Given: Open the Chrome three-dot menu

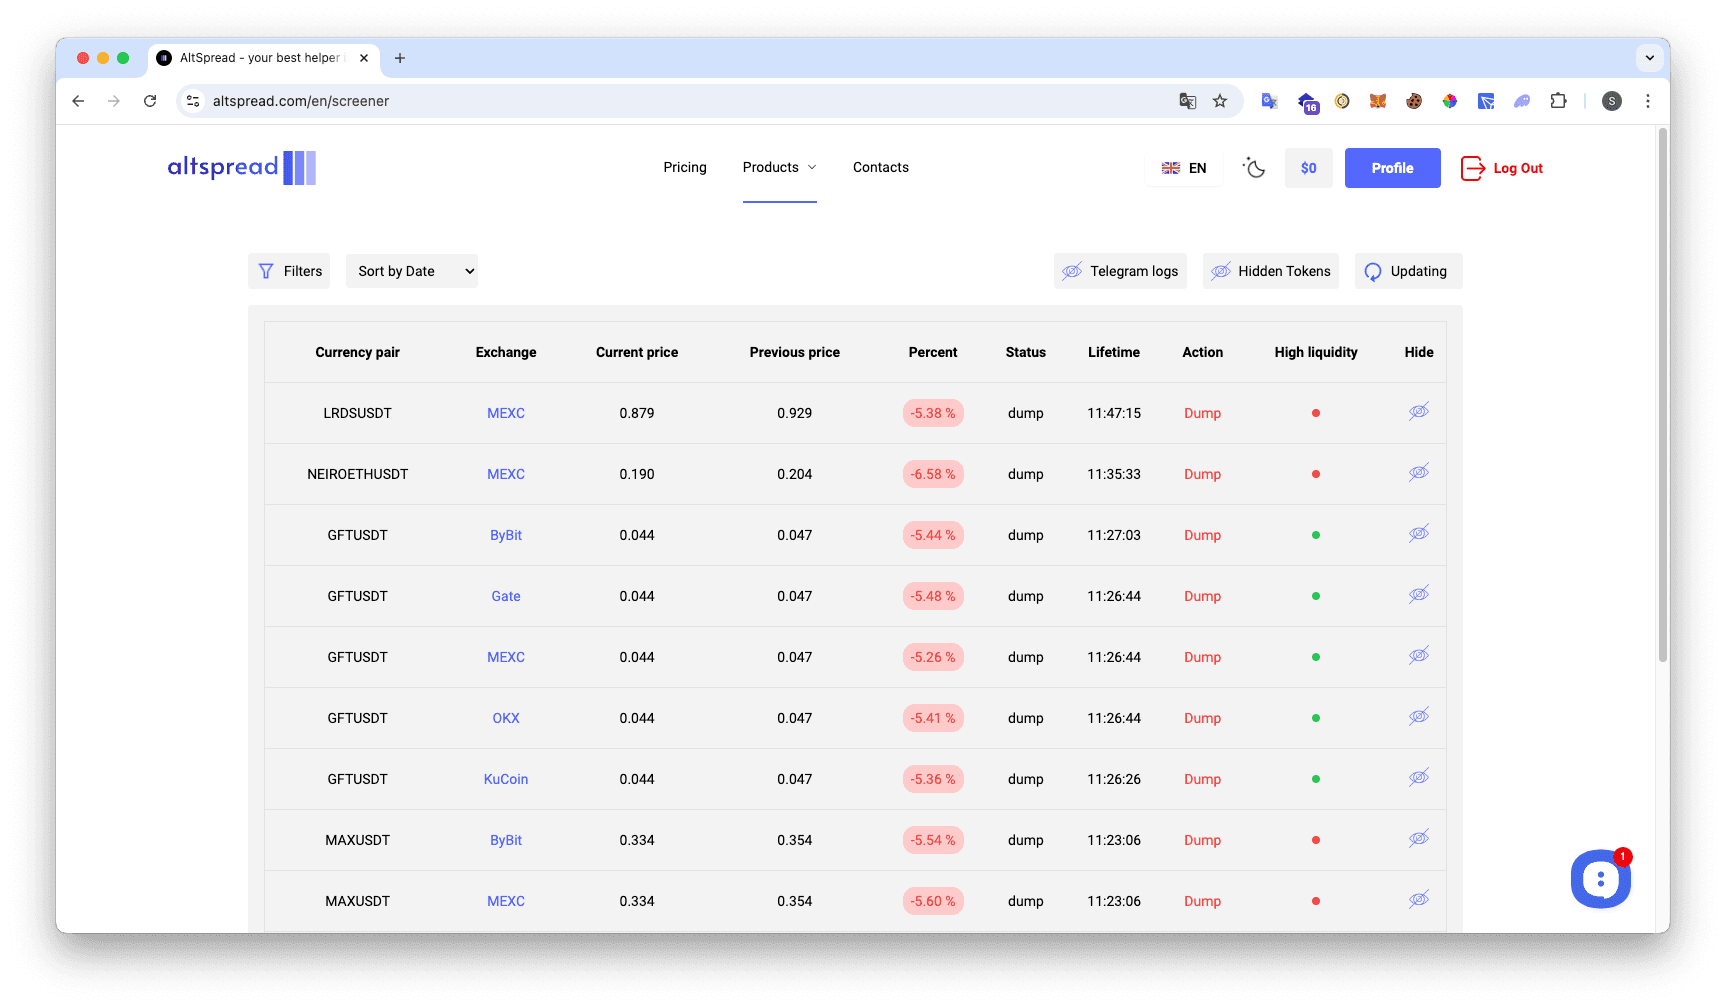Looking at the screenshot, I should pos(1648,101).
